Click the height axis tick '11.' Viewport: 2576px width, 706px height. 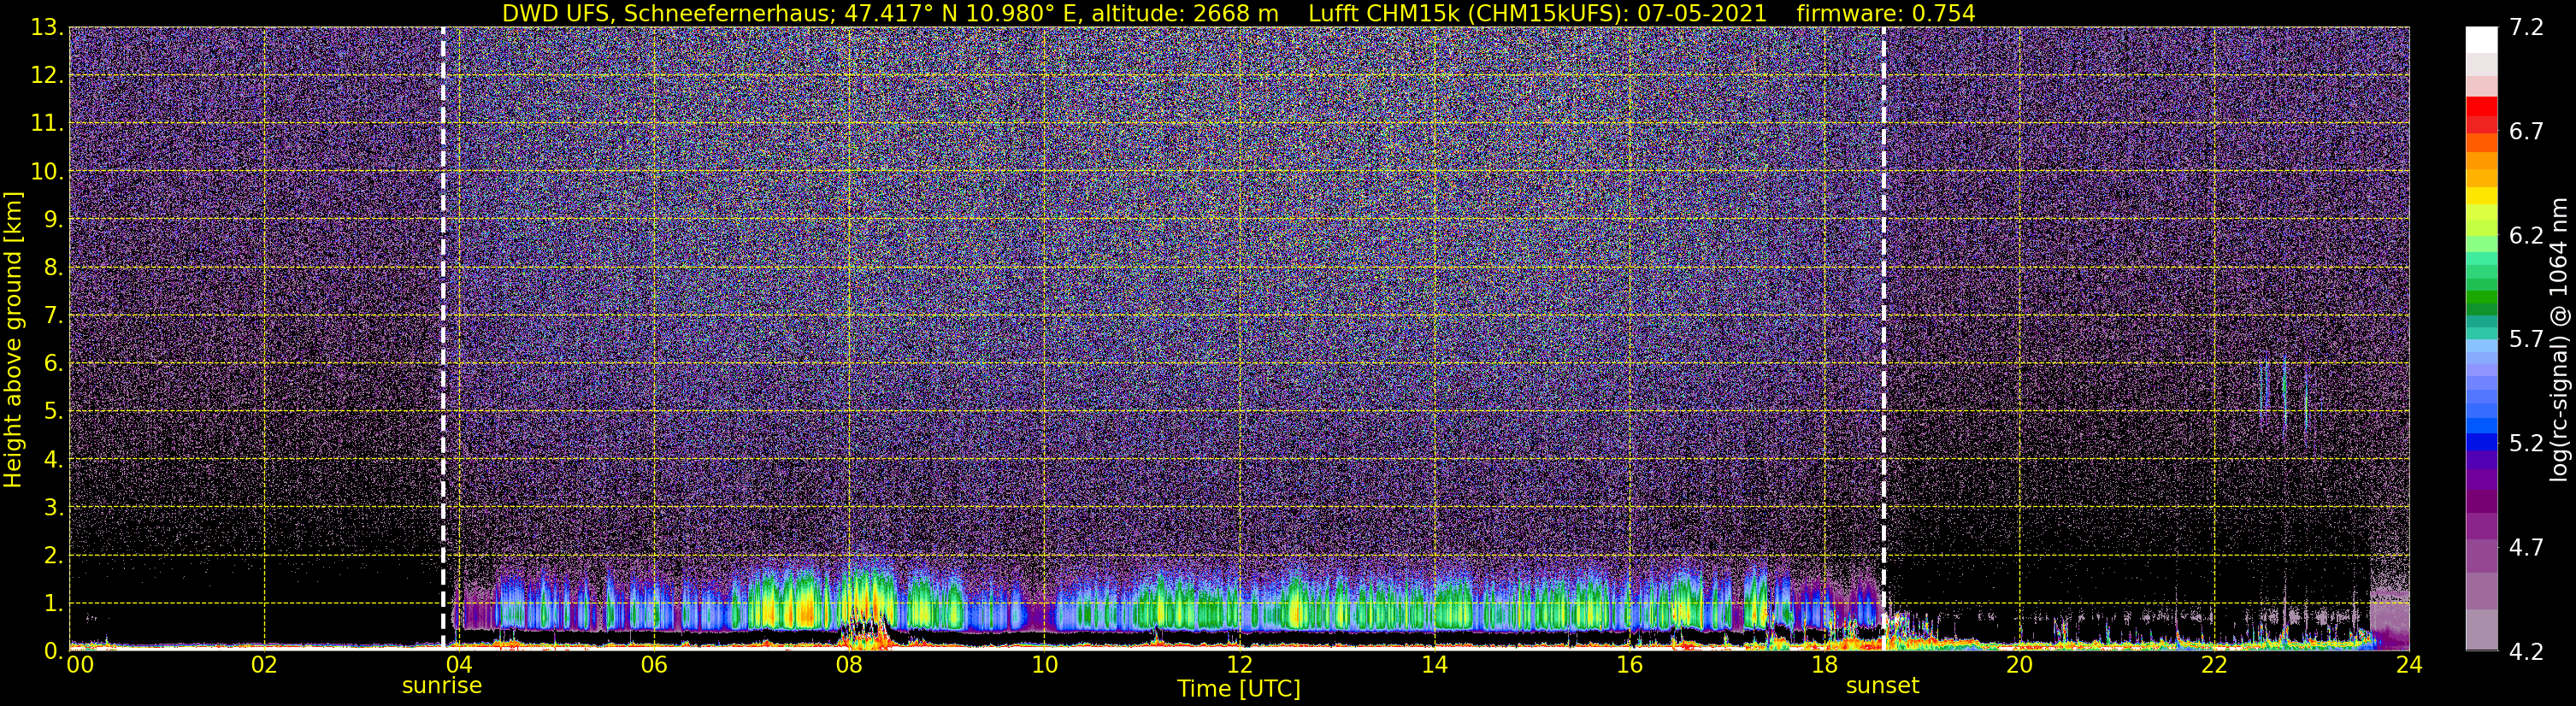click(47, 124)
